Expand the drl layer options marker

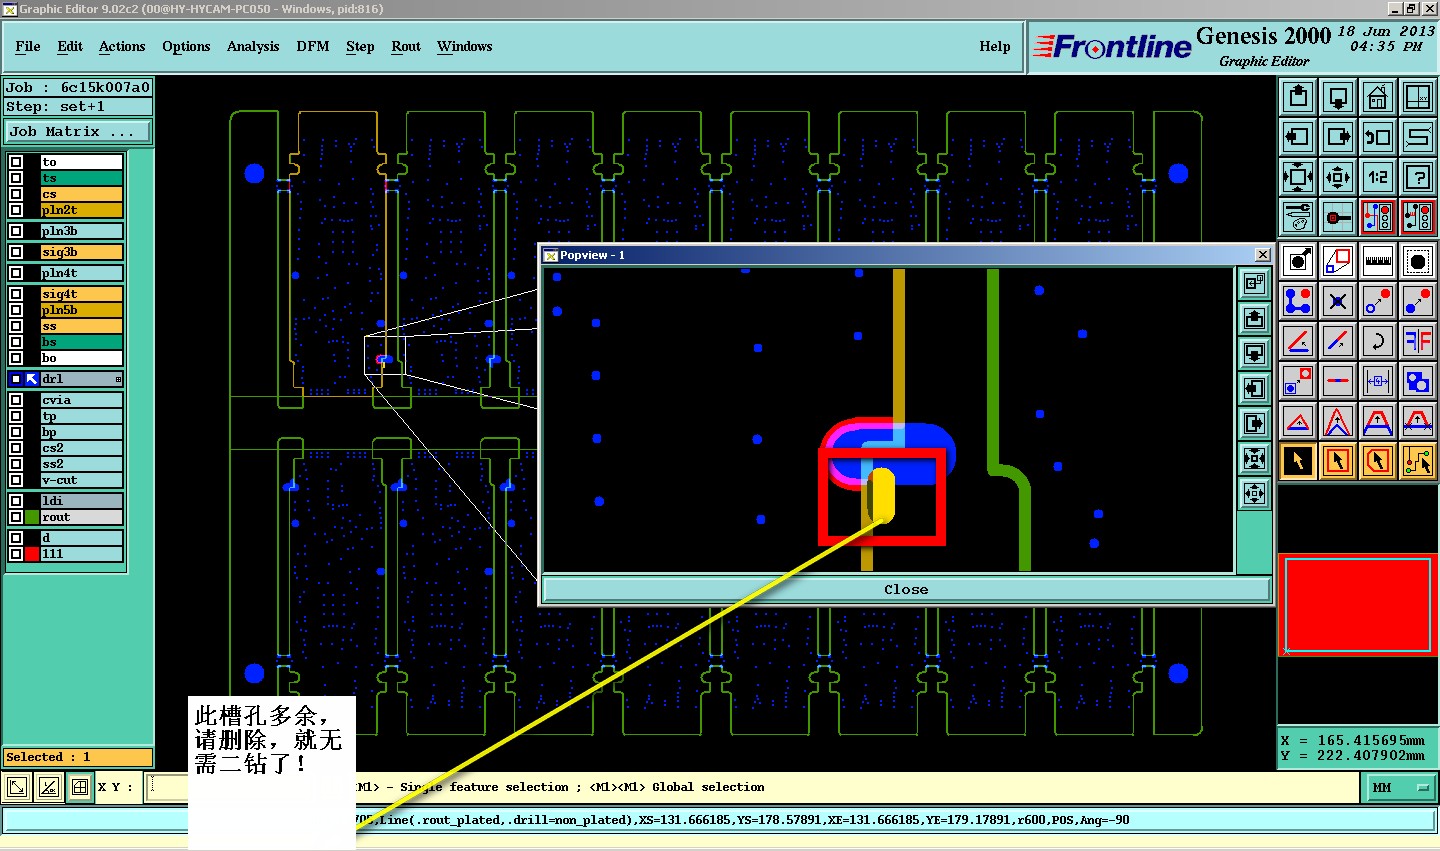pyautogui.click(x=118, y=379)
